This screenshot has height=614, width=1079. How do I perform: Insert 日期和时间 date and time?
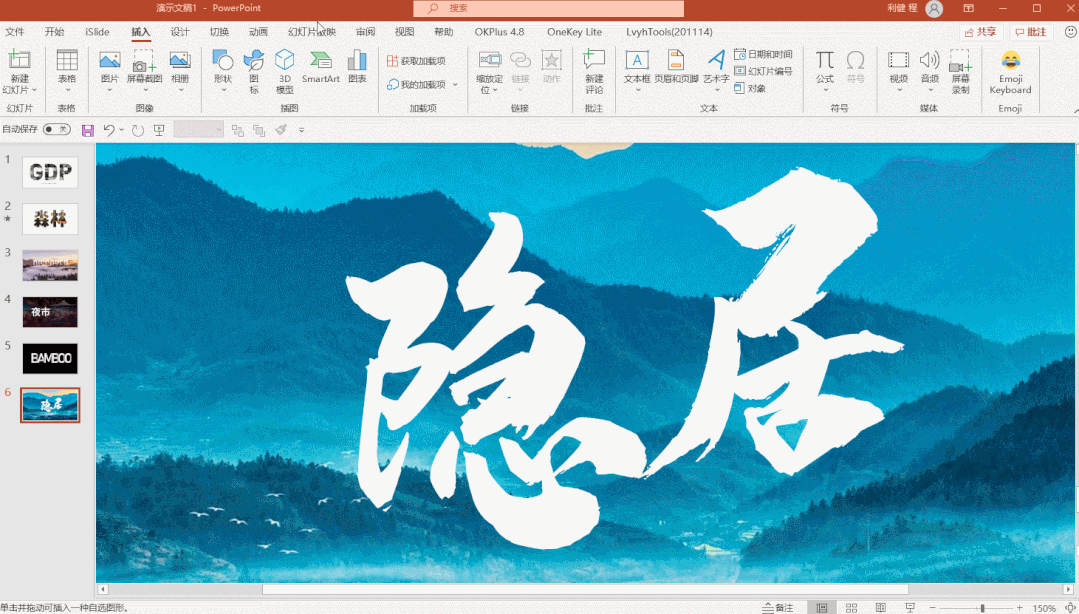click(x=763, y=54)
